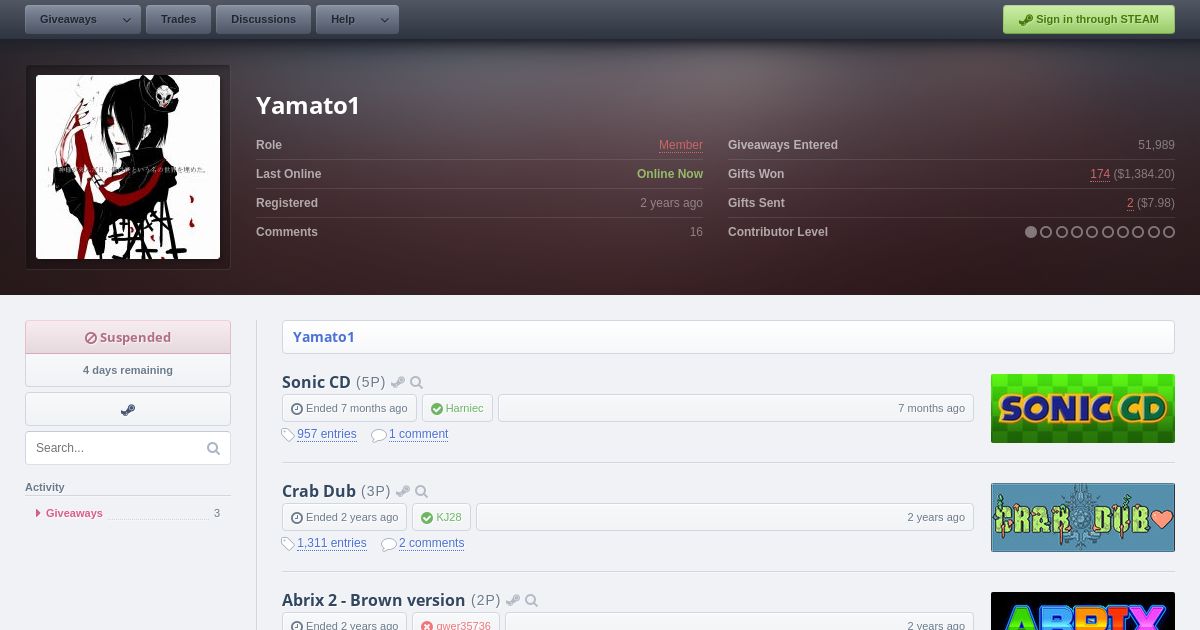
Task: Click Sign in through STEAM
Action: pos(1089,19)
